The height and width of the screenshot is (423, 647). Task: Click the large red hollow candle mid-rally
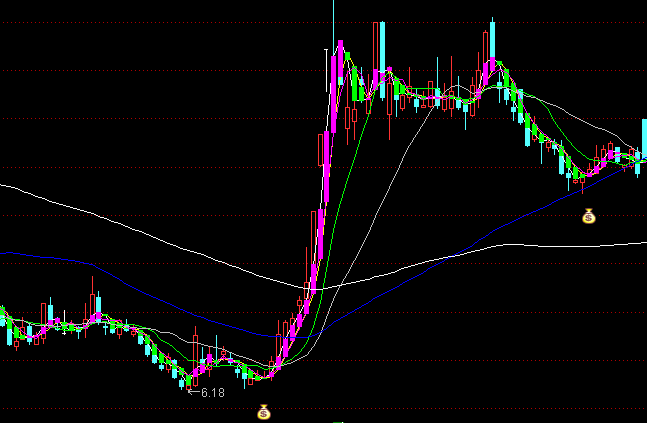pos(321,150)
